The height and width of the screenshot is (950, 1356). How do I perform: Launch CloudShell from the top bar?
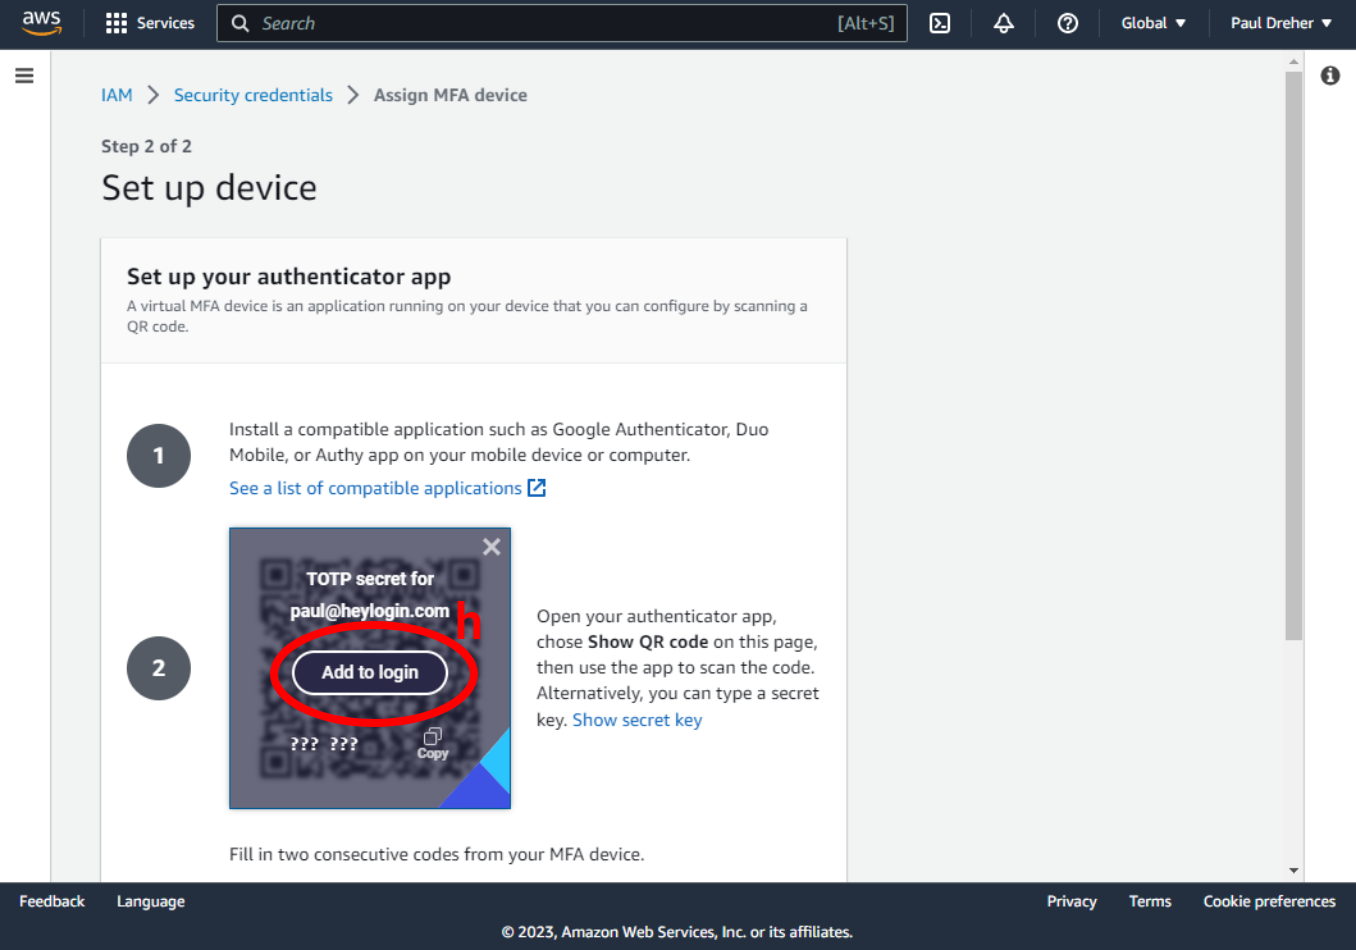(x=940, y=23)
